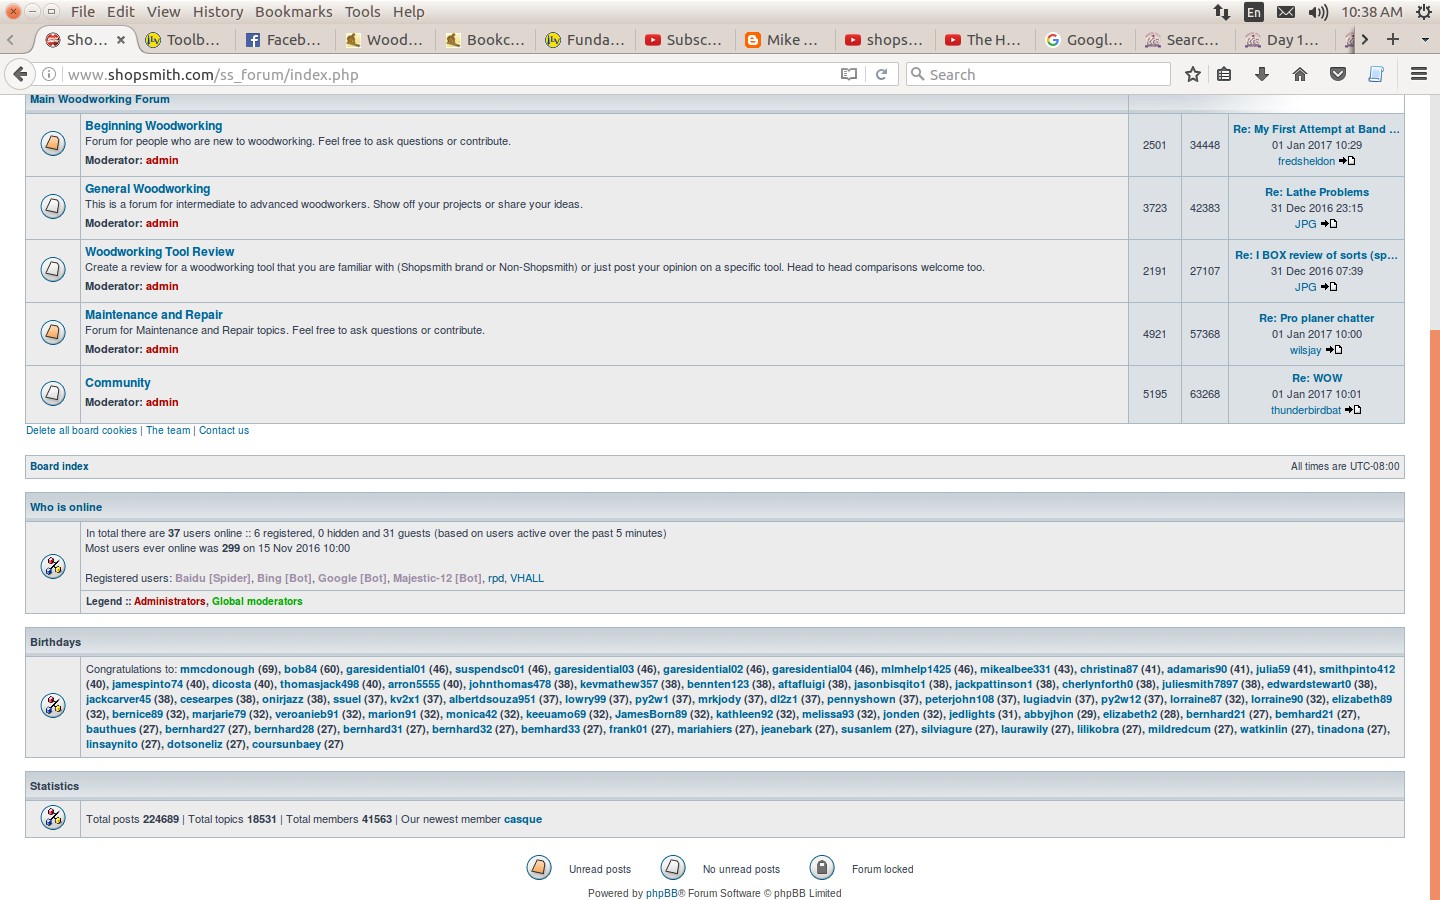Toggle the reader view icon in the URL bar
The height and width of the screenshot is (900, 1440).
(x=849, y=74)
